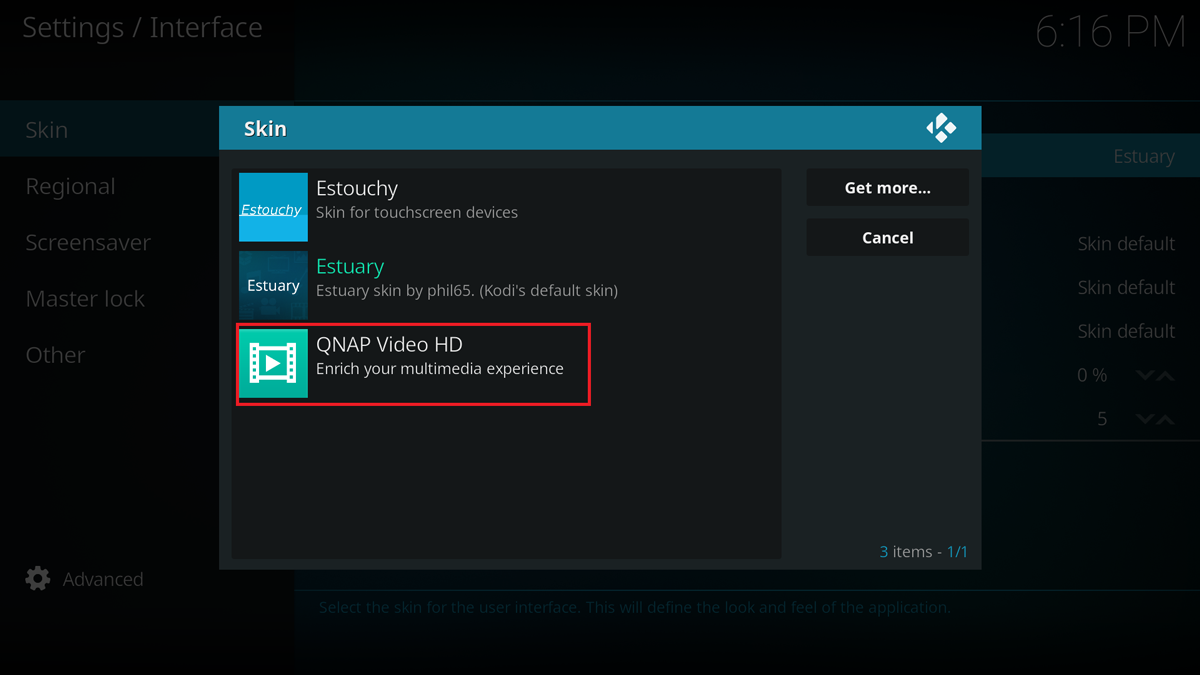Click the Get more... button
This screenshot has width=1200, height=675.
click(x=887, y=187)
